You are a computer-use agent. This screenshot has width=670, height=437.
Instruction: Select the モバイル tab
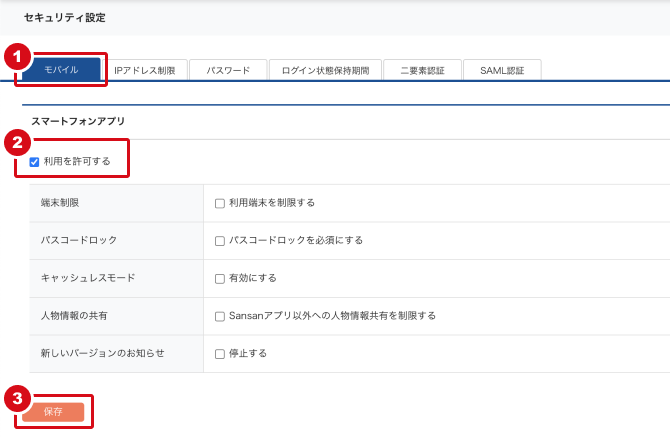(x=62, y=70)
